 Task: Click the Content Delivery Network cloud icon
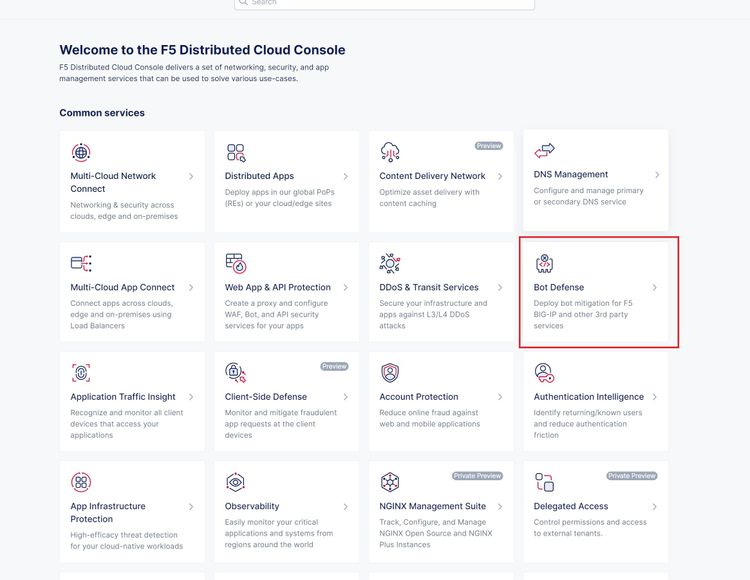tap(390, 152)
